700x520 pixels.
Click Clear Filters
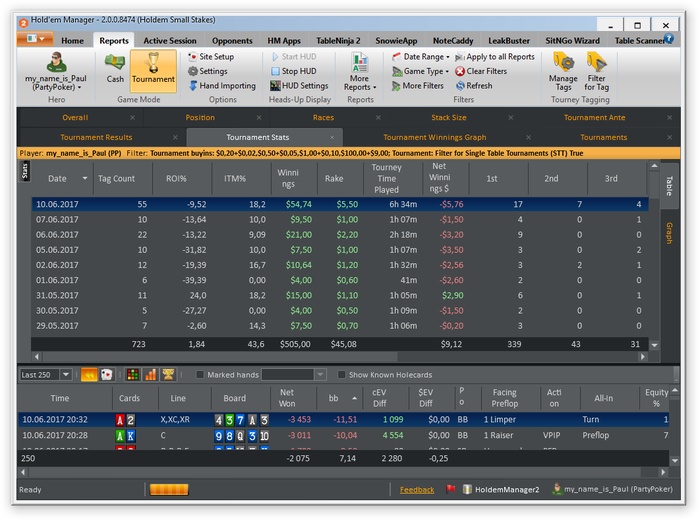tap(481, 71)
